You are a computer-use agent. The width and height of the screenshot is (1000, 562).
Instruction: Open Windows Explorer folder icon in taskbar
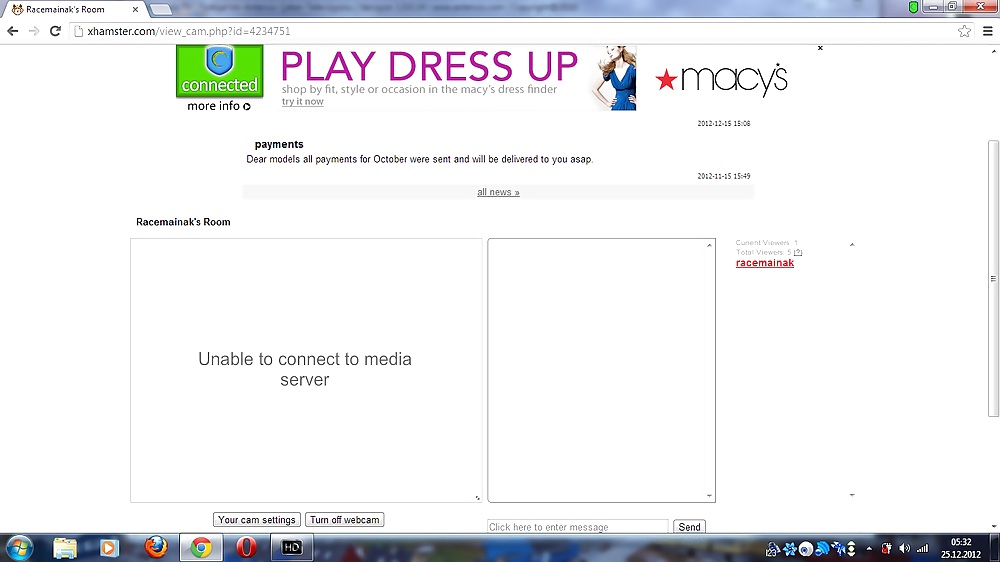click(65, 547)
